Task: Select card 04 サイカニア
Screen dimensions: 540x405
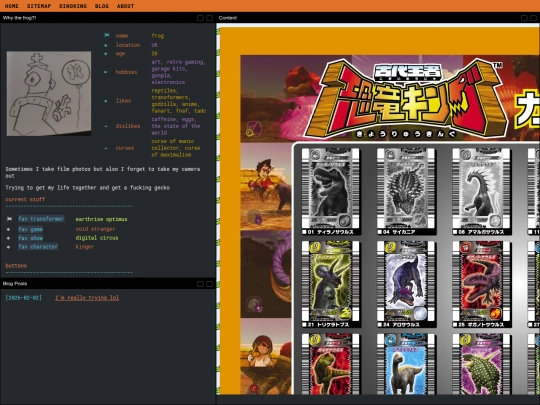Action: coord(406,191)
